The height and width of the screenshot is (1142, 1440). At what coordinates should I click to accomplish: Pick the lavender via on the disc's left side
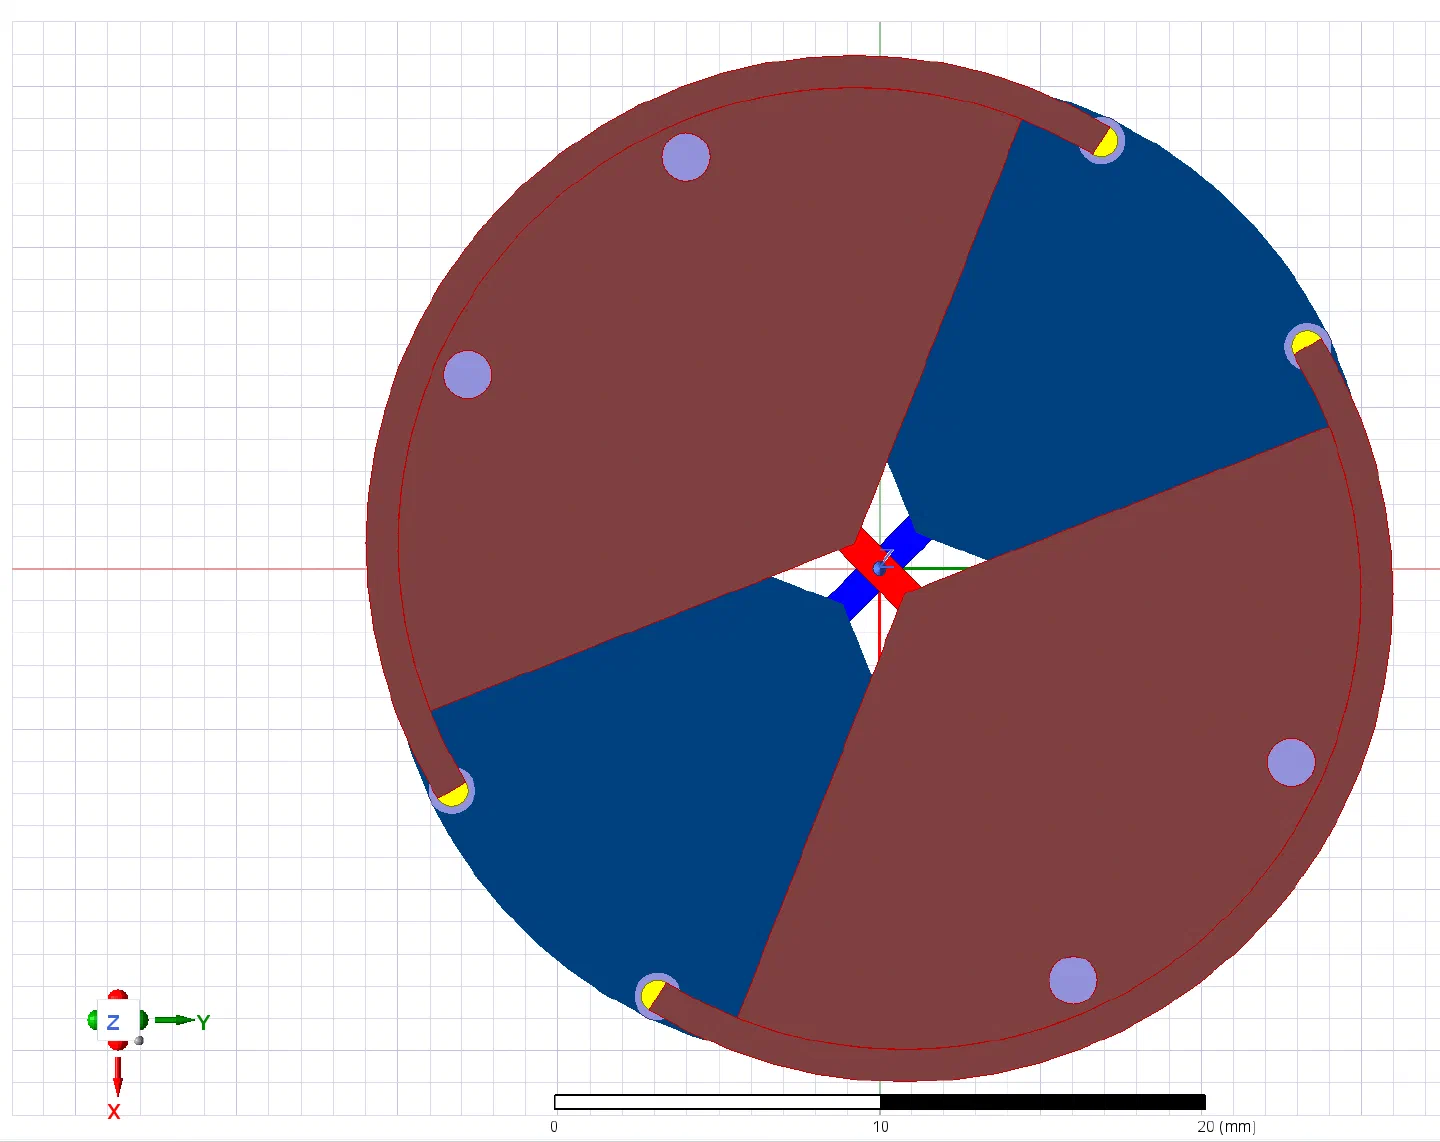[467, 374]
